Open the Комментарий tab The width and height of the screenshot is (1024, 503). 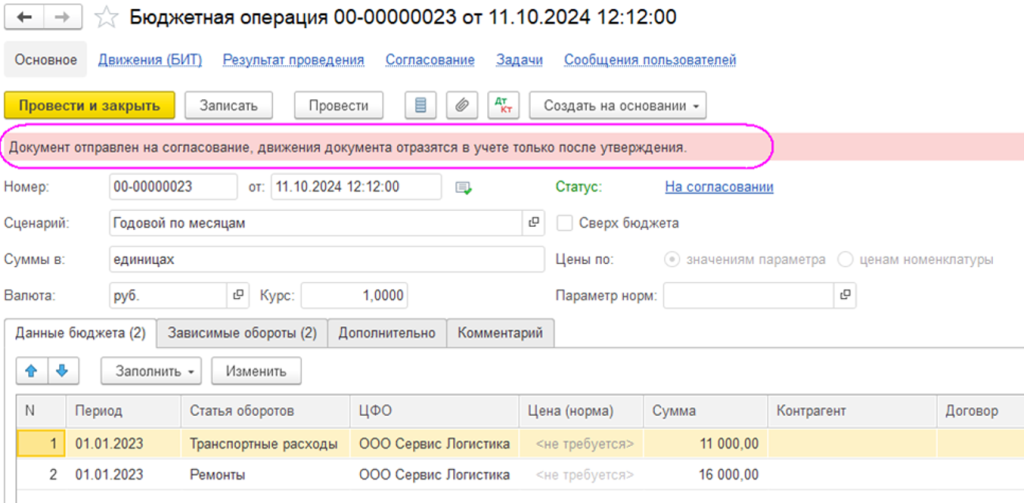point(500,333)
